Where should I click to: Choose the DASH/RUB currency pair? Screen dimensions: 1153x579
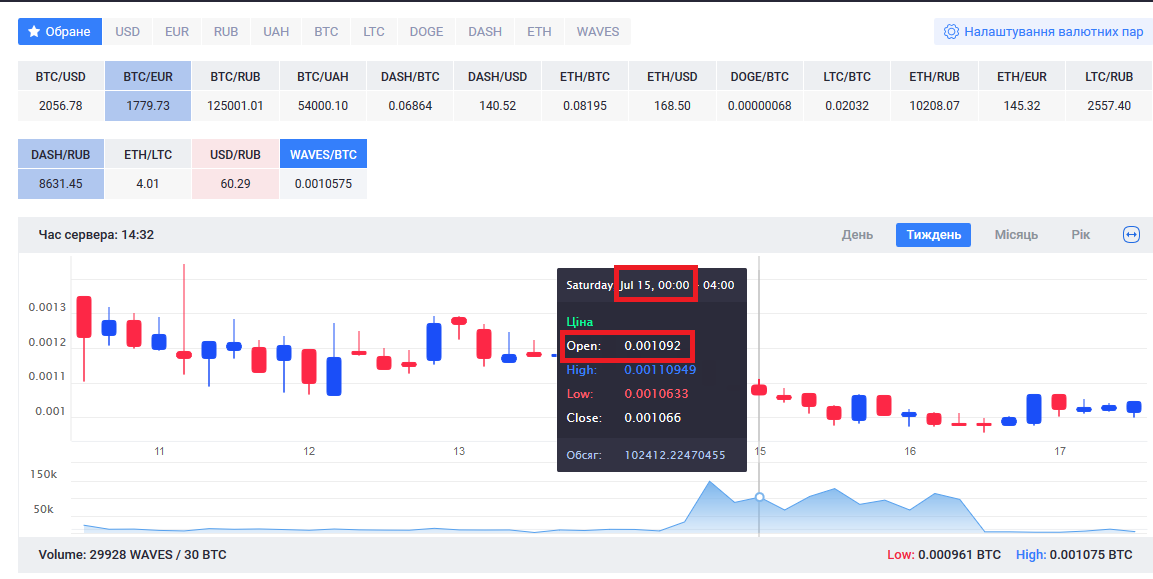tap(61, 169)
